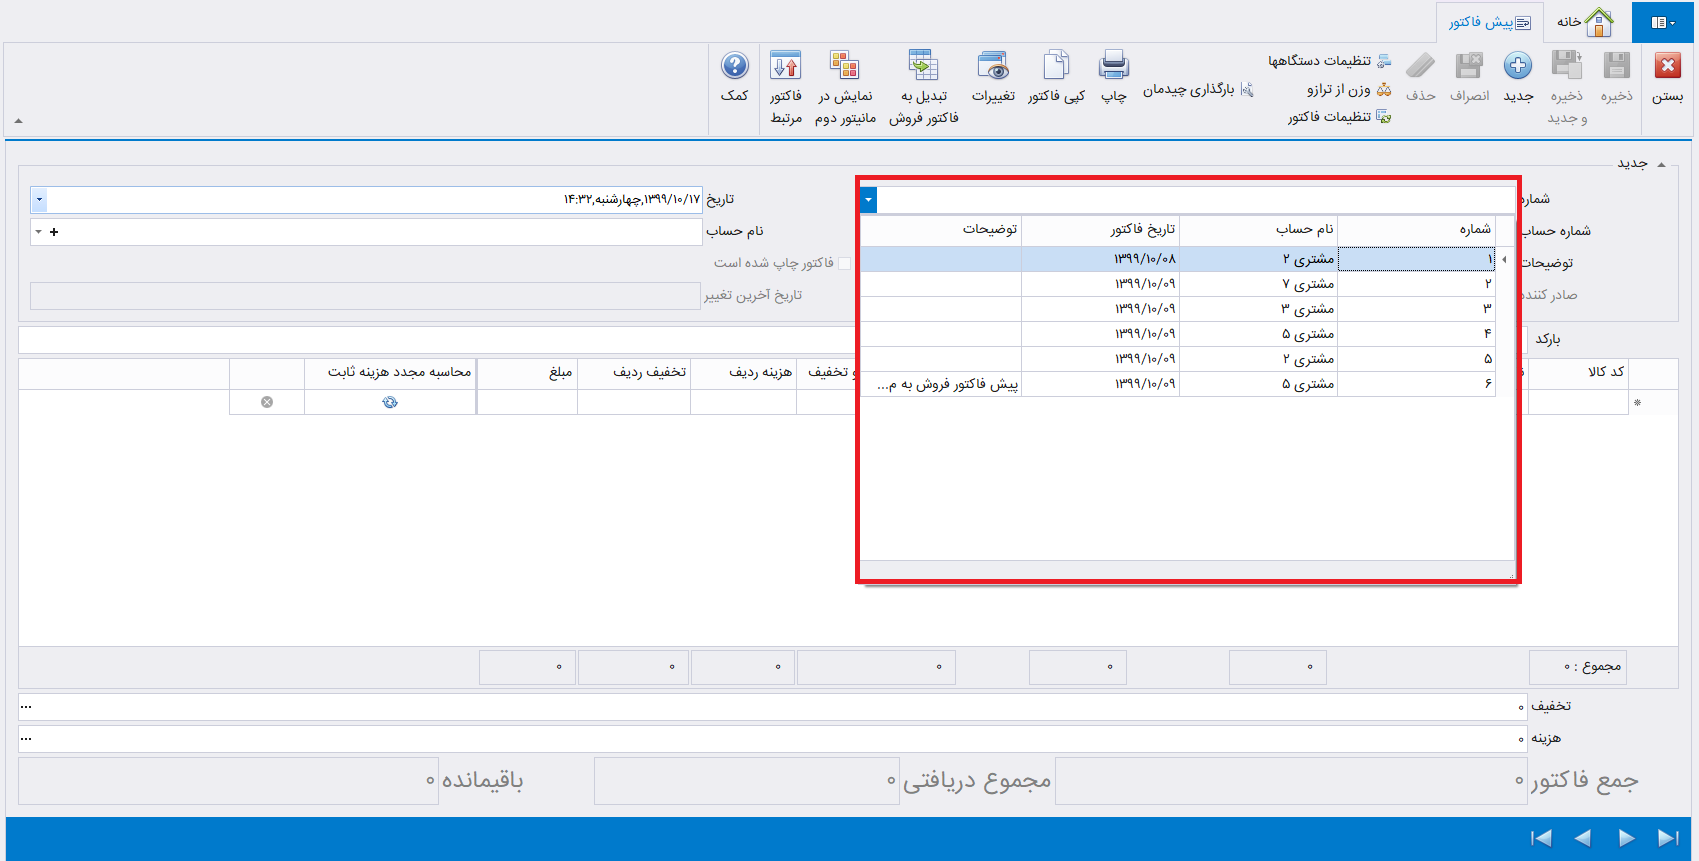Collapse the invoice number dropdown list
This screenshot has width=1699, height=861.
tap(868, 200)
